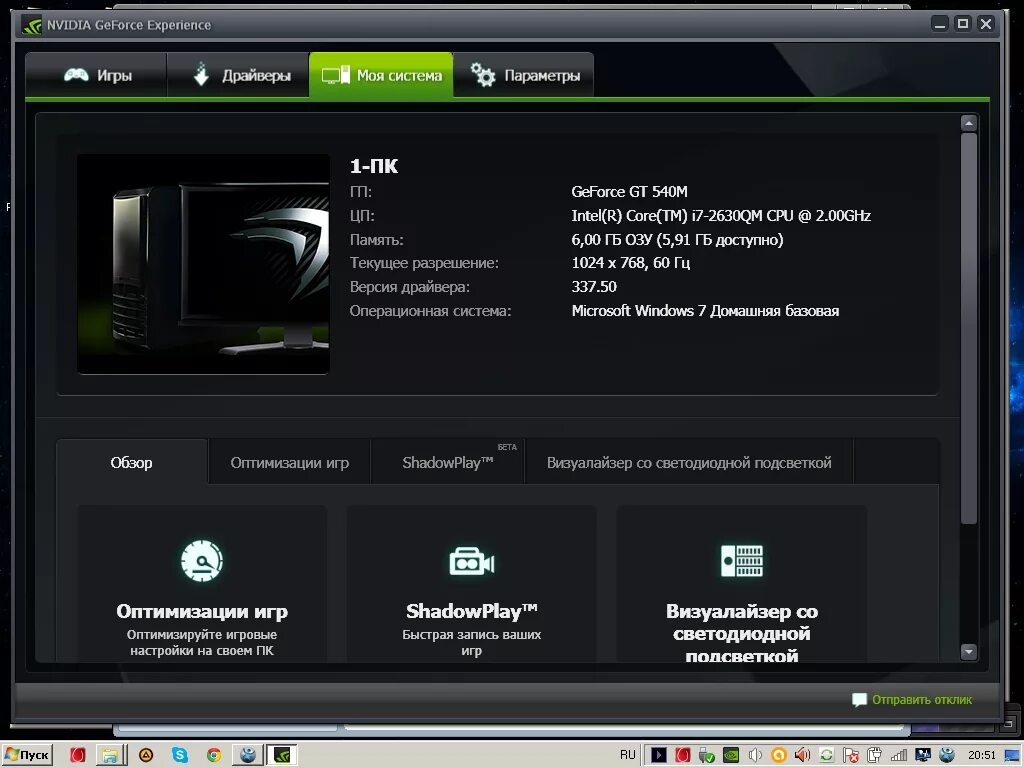Click the Intel Core i7-2630QM CPU value
This screenshot has height=768, width=1024.
coord(721,216)
